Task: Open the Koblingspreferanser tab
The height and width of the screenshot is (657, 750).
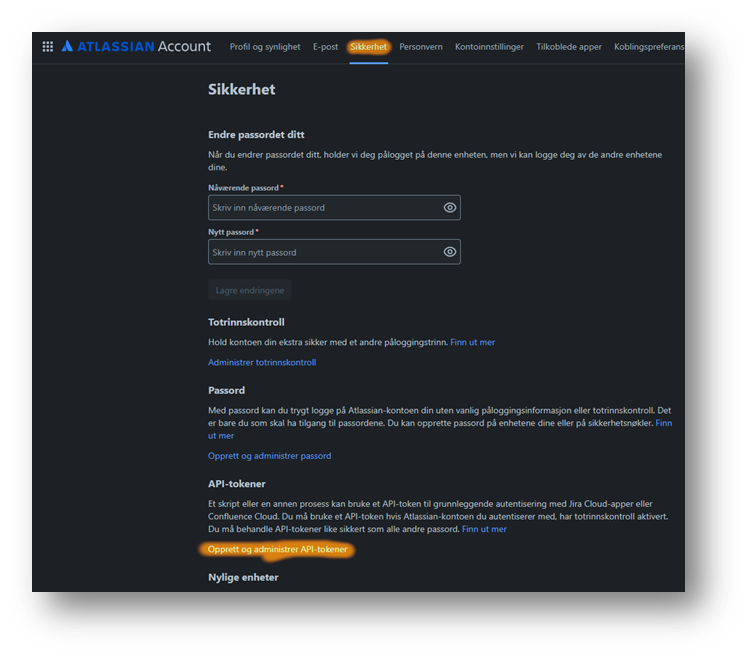Action: point(649,47)
